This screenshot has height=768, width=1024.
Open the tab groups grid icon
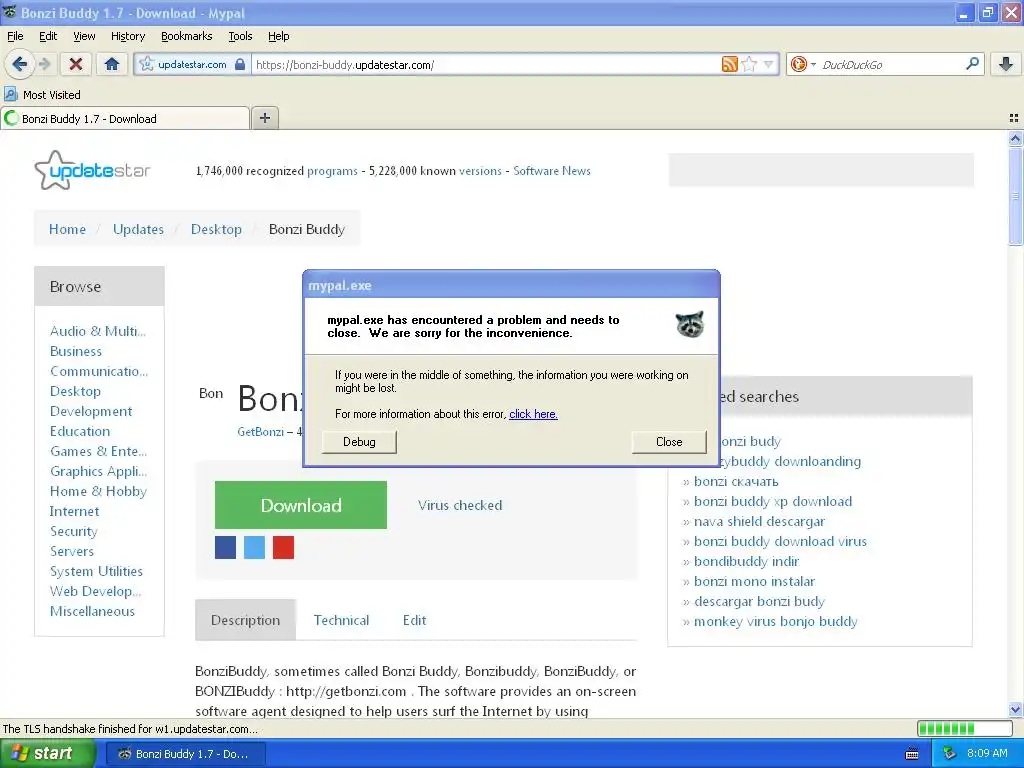1014,118
